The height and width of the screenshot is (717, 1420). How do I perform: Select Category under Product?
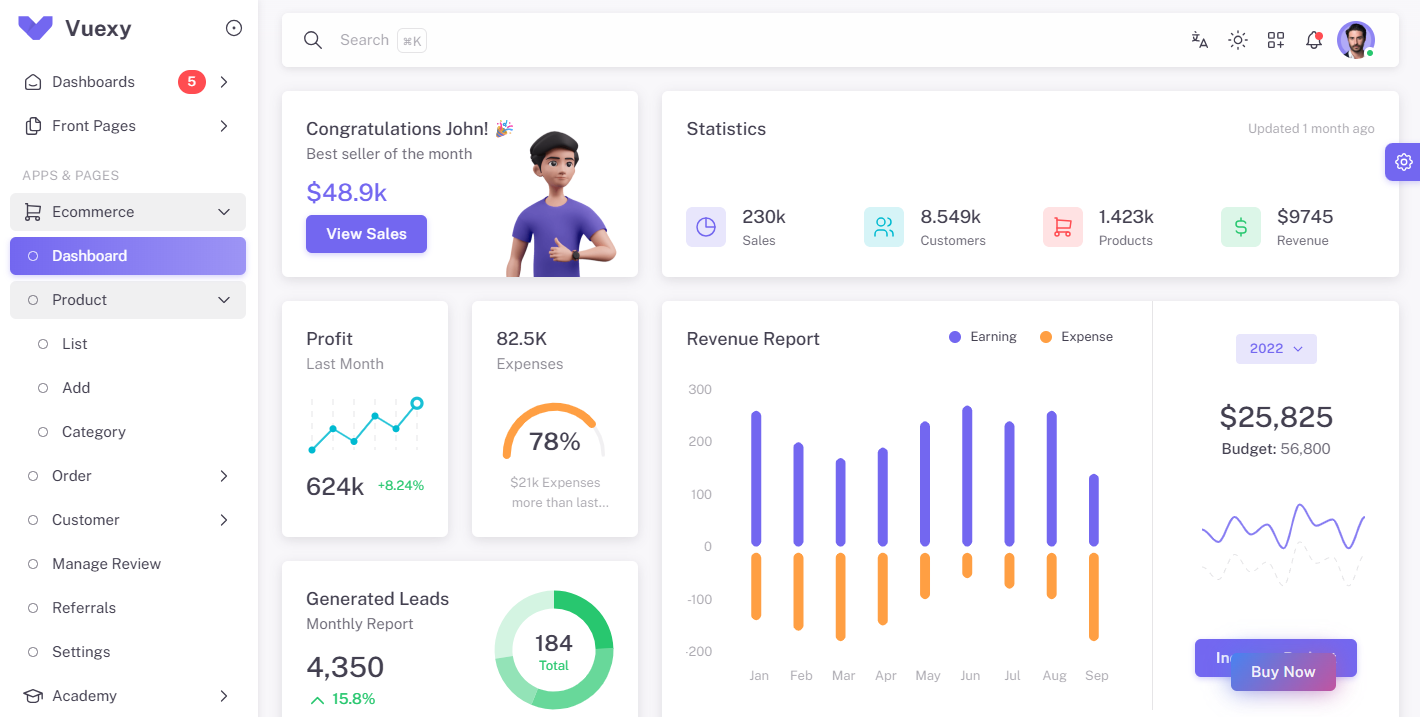coord(93,432)
